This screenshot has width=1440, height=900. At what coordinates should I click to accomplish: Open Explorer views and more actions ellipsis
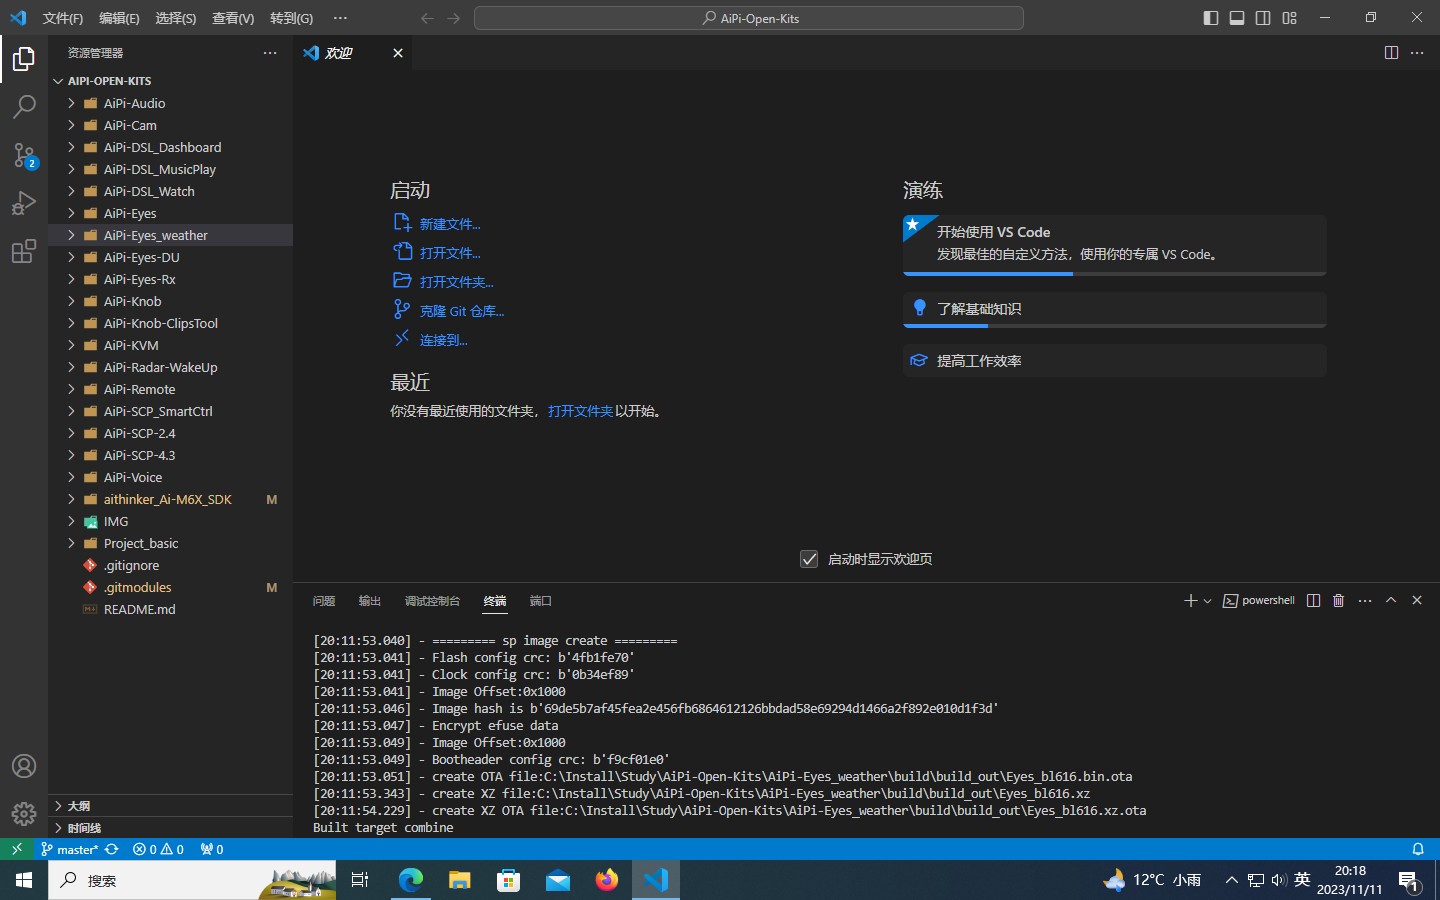coord(270,52)
